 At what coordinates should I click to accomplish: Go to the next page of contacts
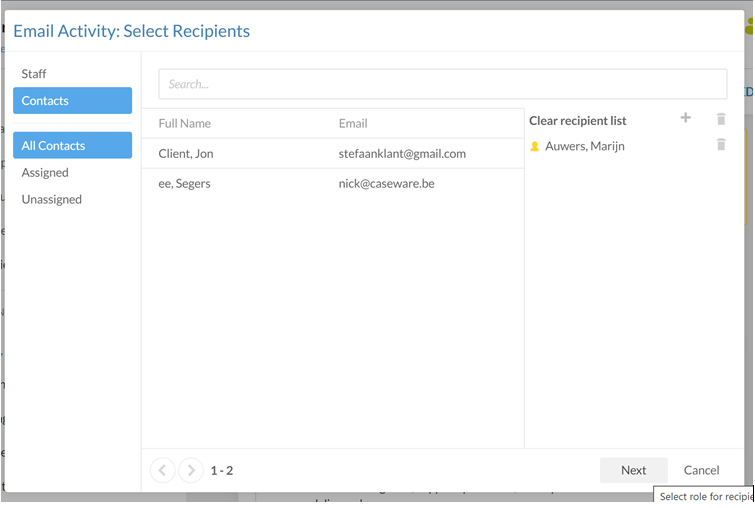[x=191, y=470]
